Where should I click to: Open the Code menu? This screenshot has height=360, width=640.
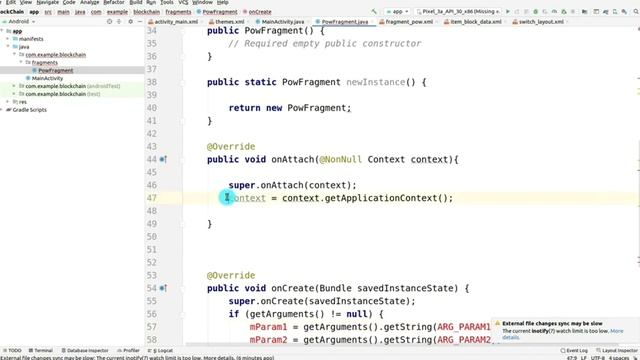click(69, 2)
